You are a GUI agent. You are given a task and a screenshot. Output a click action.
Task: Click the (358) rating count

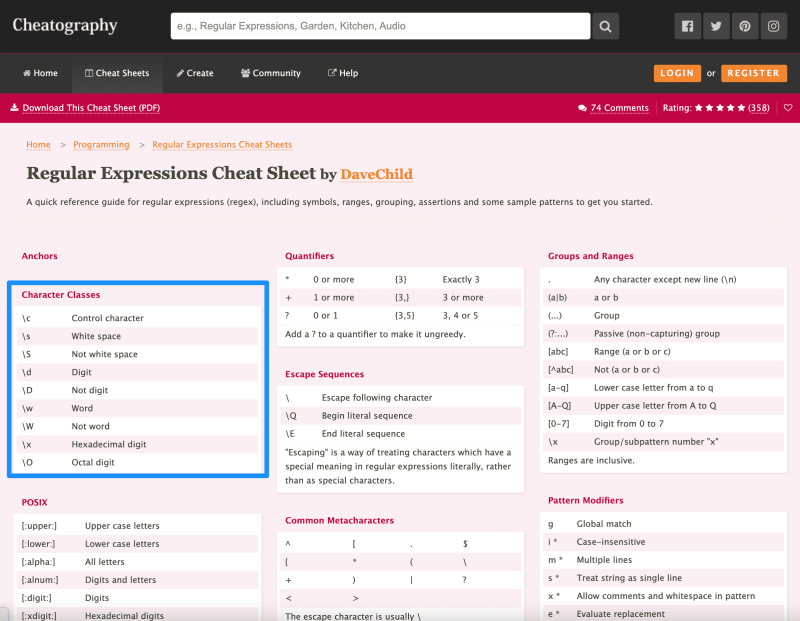pos(759,108)
